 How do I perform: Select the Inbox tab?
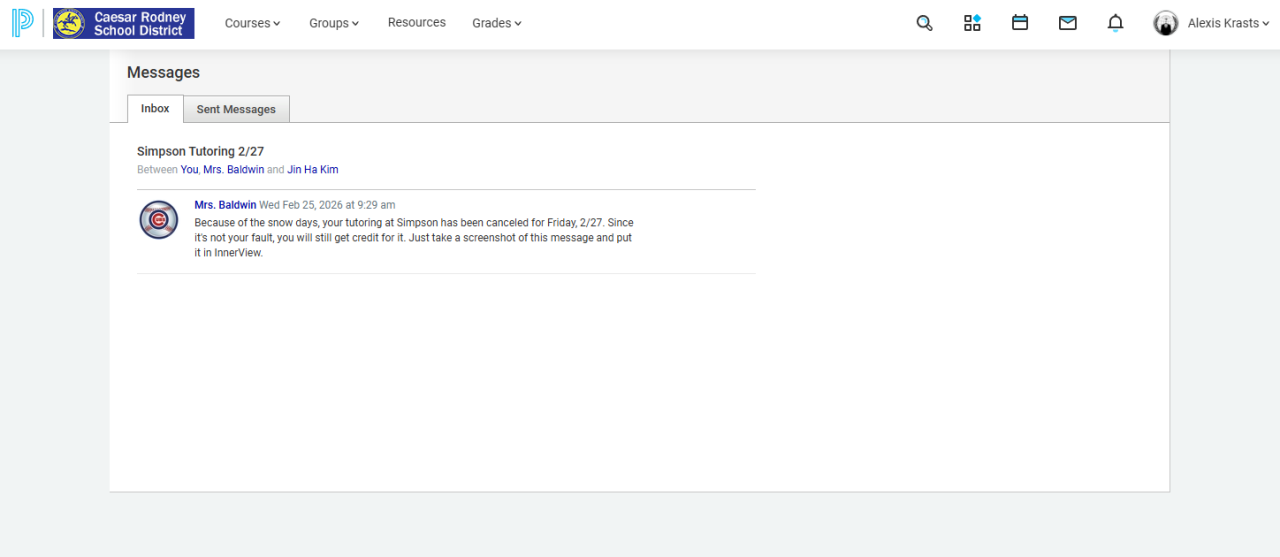(x=155, y=109)
